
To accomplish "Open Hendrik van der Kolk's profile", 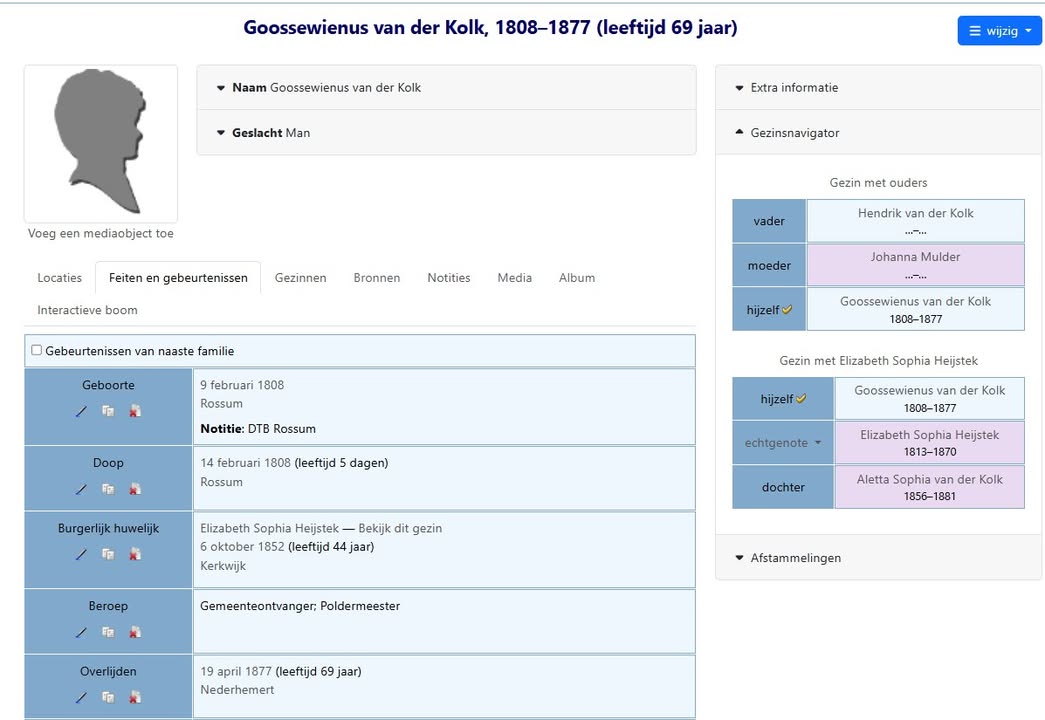I will coord(915,213).
